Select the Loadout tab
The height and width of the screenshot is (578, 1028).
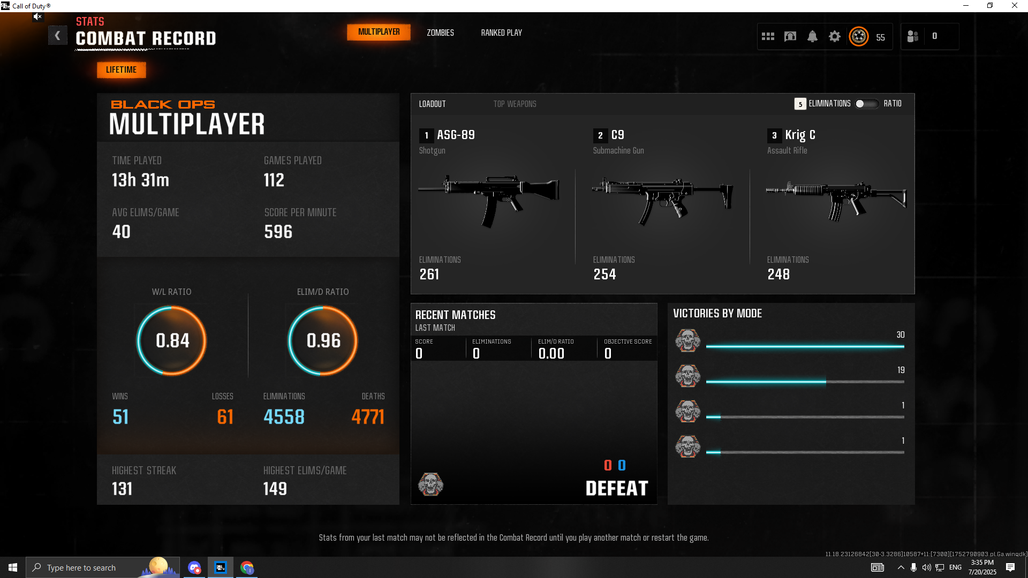[432, 104]
